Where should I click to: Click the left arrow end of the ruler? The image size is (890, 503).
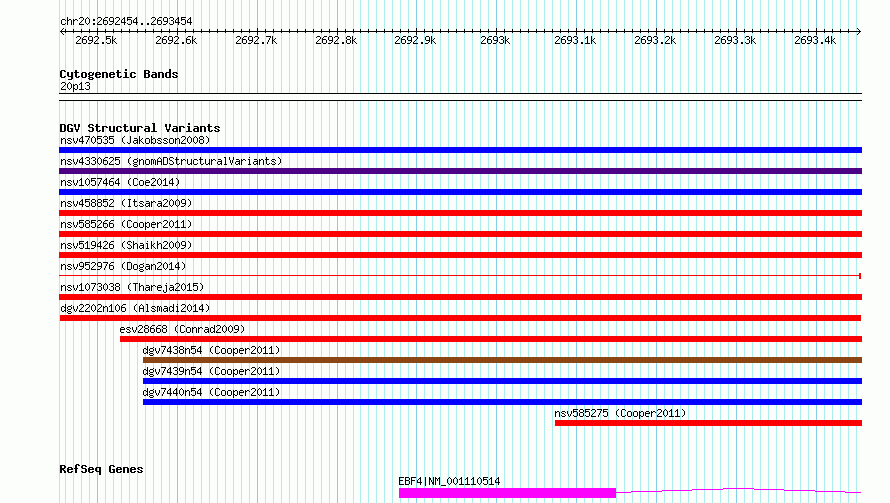tap(62, 31)
